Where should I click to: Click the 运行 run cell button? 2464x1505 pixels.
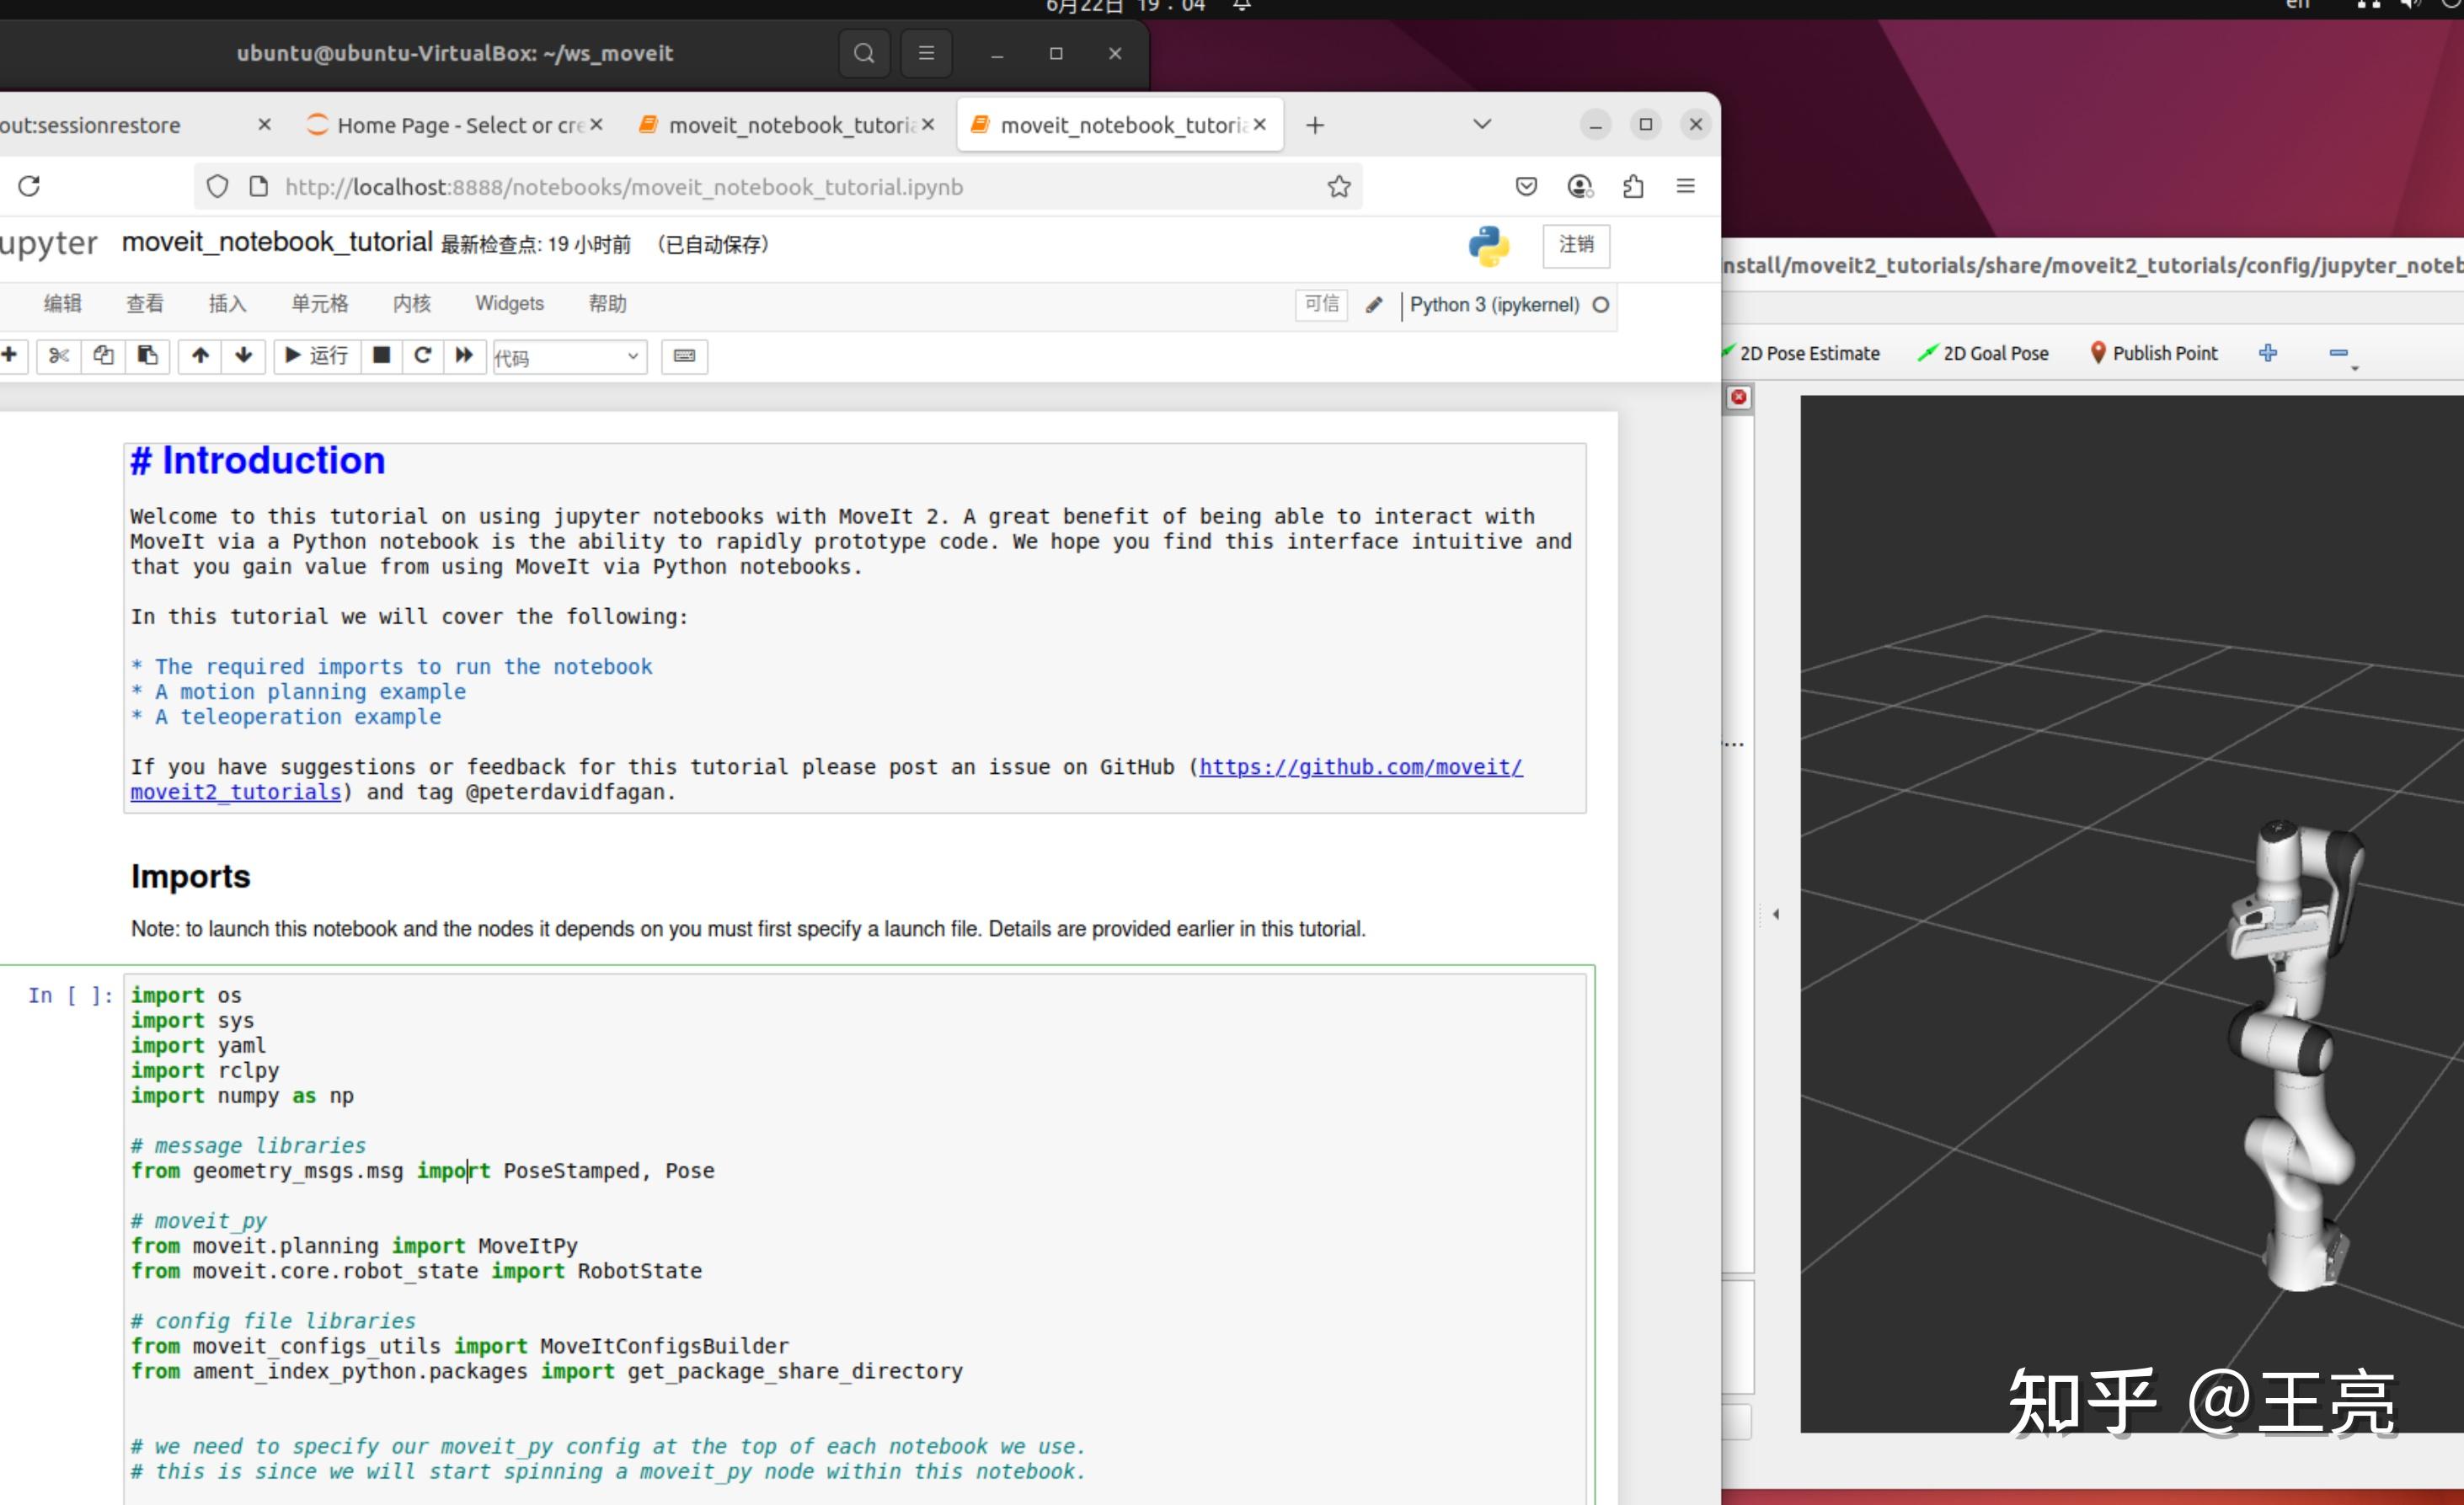pyautogui.click(x=317, y=356)
